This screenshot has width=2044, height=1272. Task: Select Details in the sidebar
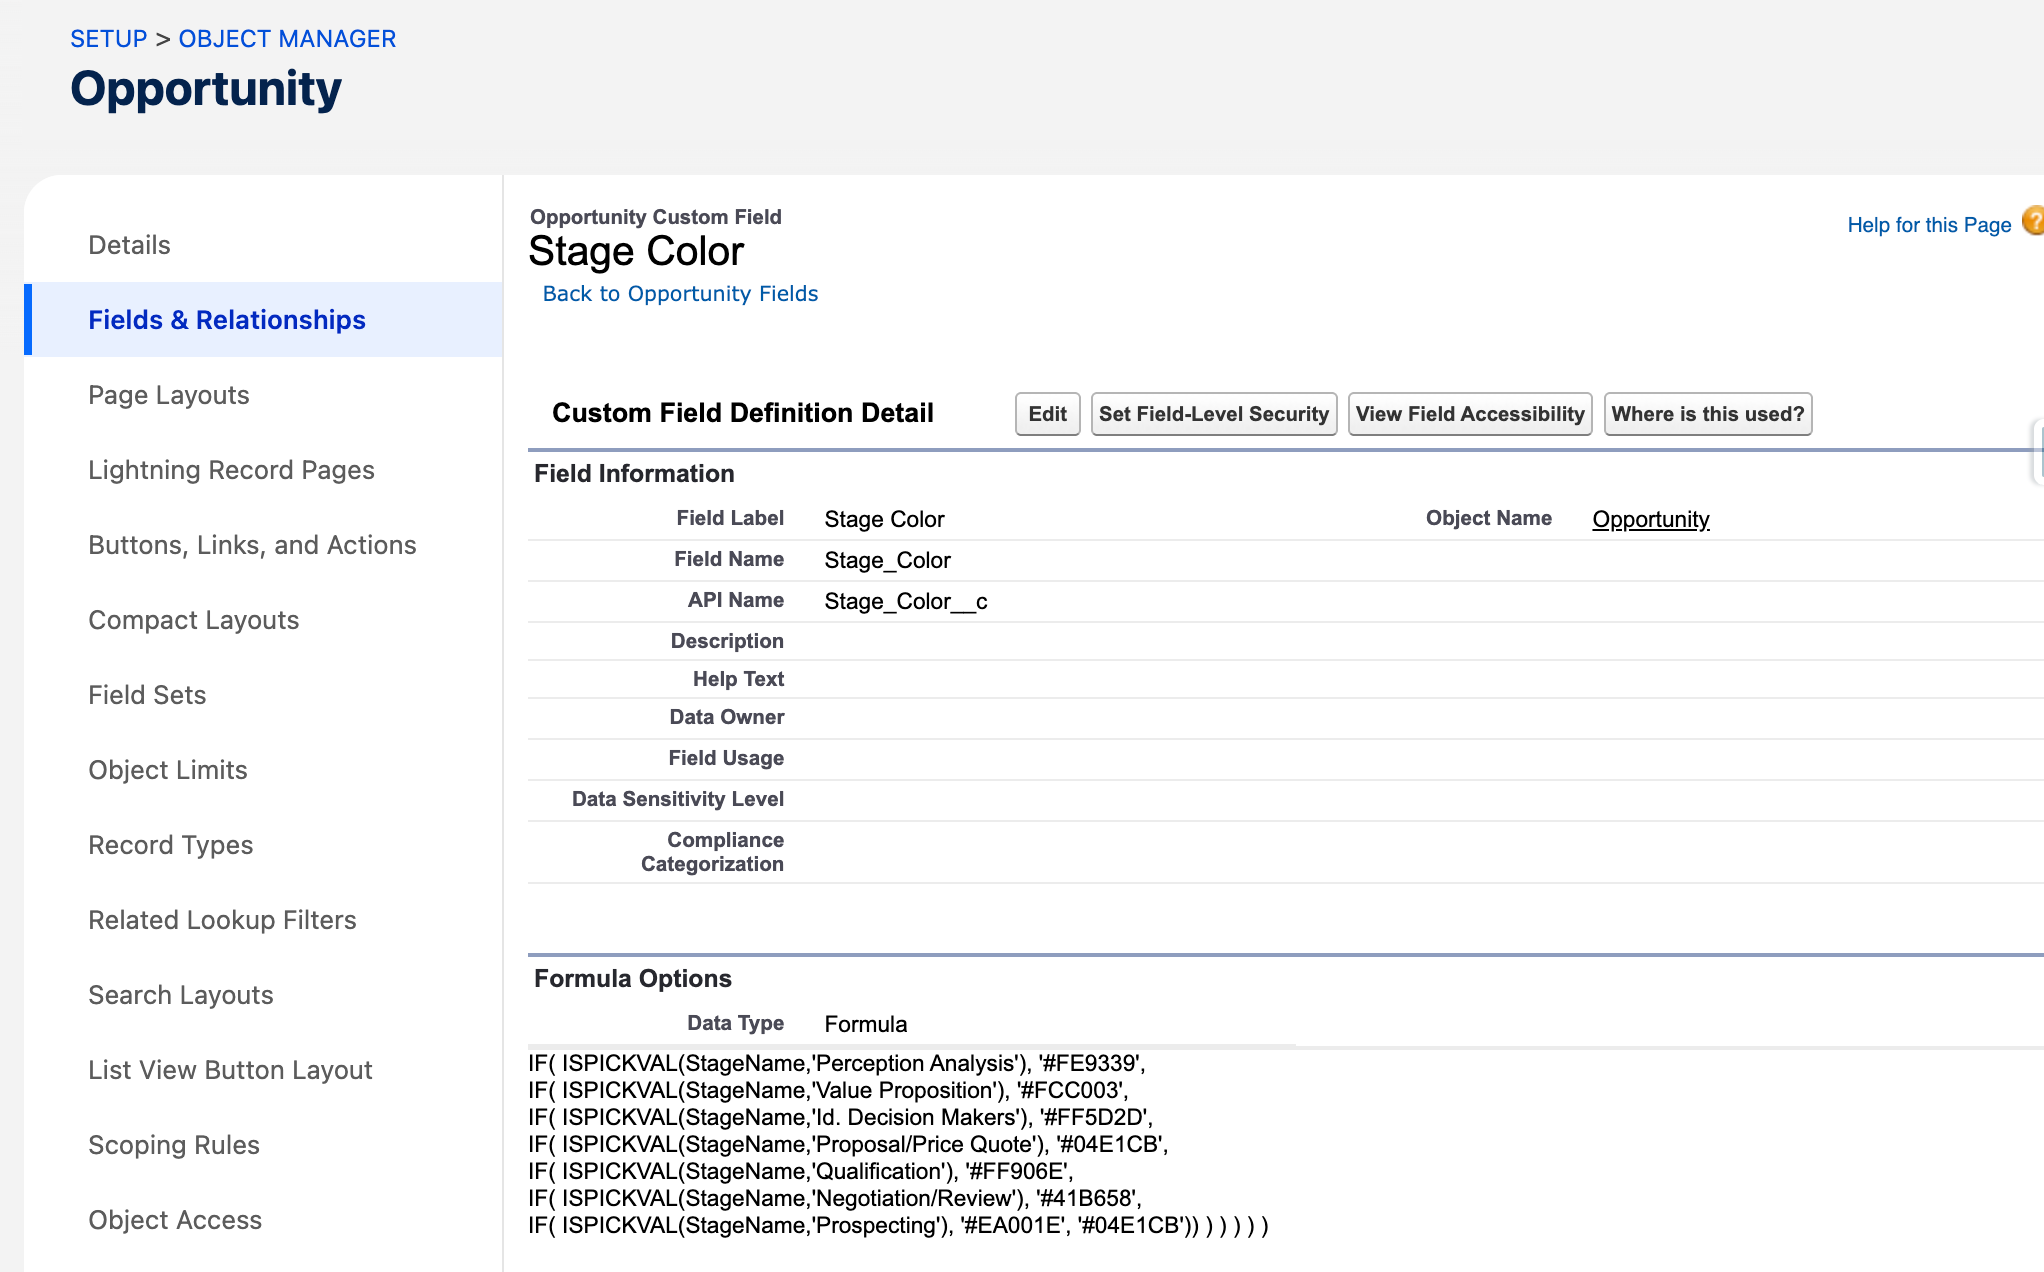pyautogui.click(x=129, y=245)
